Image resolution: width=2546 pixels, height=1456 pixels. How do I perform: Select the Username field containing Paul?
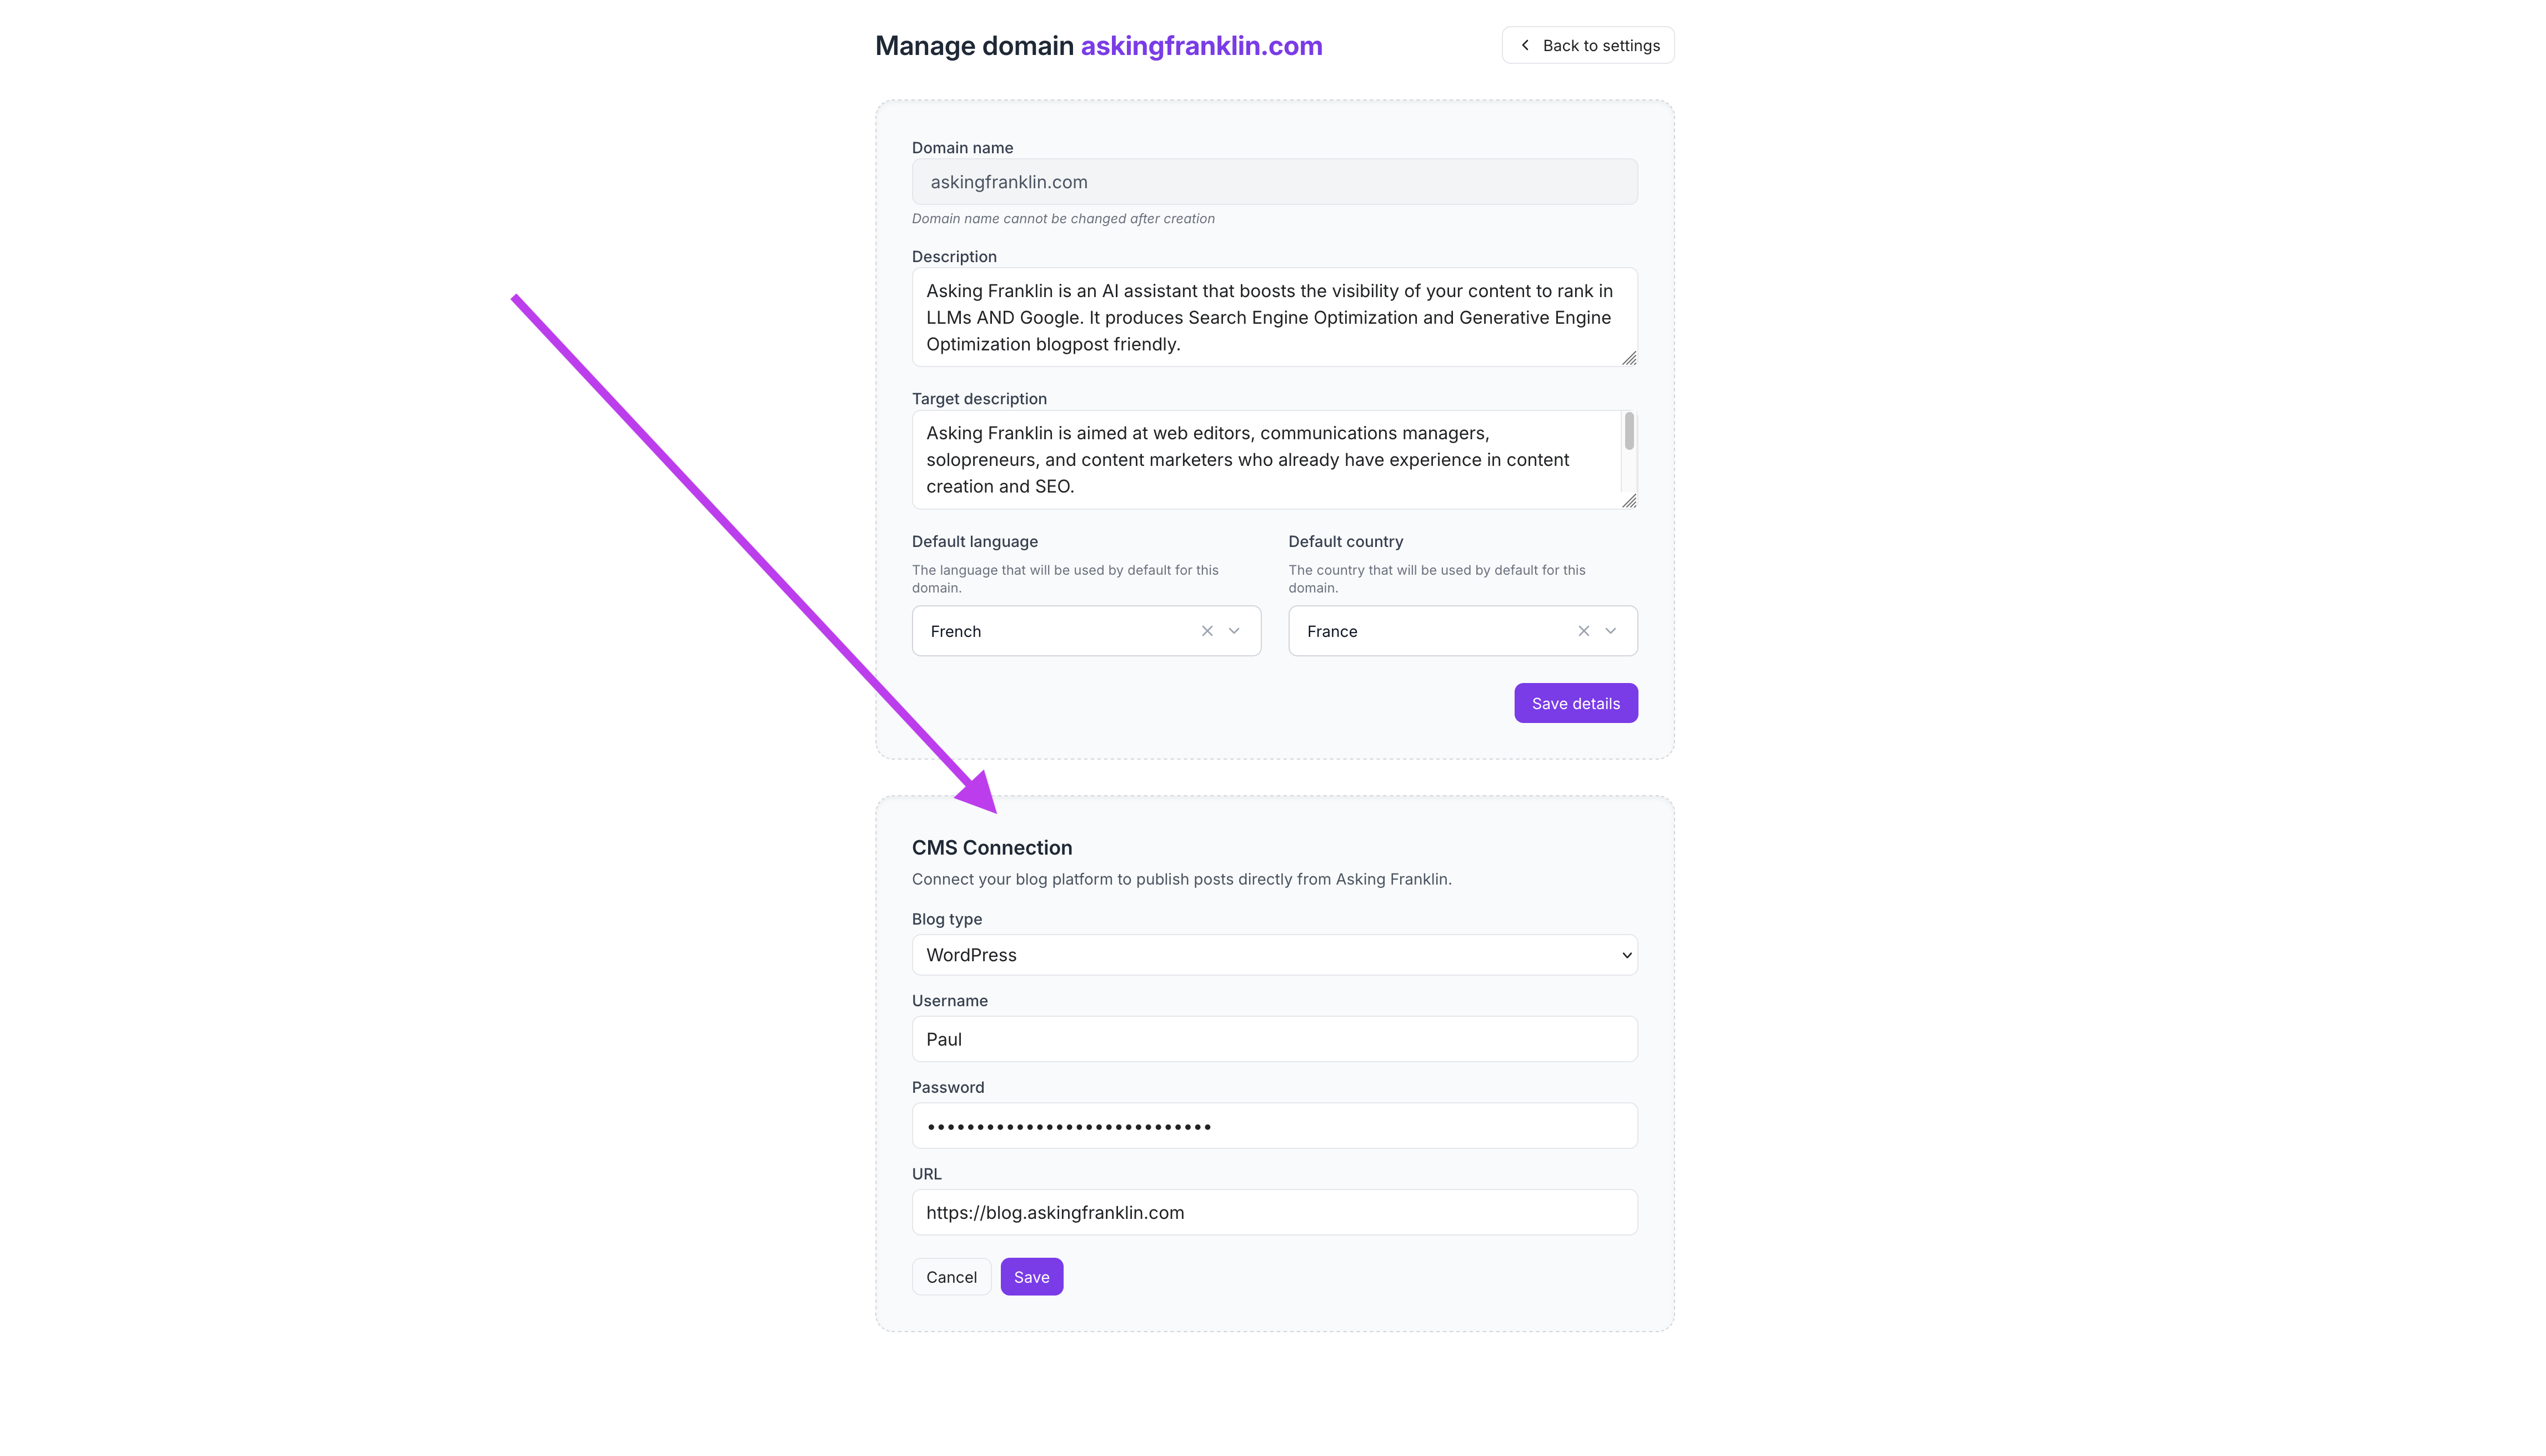pyautogui.click(x=1273, y=1039)
